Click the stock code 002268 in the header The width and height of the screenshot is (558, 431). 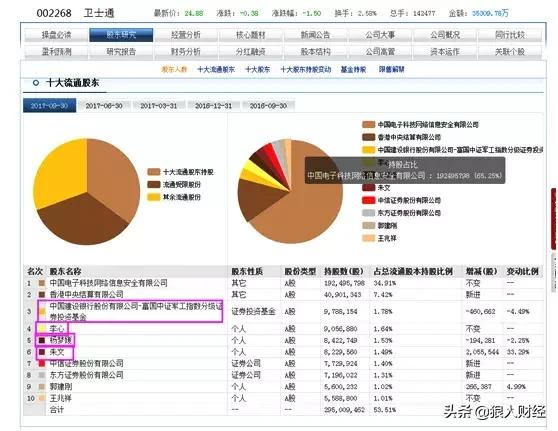click(54, 13)
